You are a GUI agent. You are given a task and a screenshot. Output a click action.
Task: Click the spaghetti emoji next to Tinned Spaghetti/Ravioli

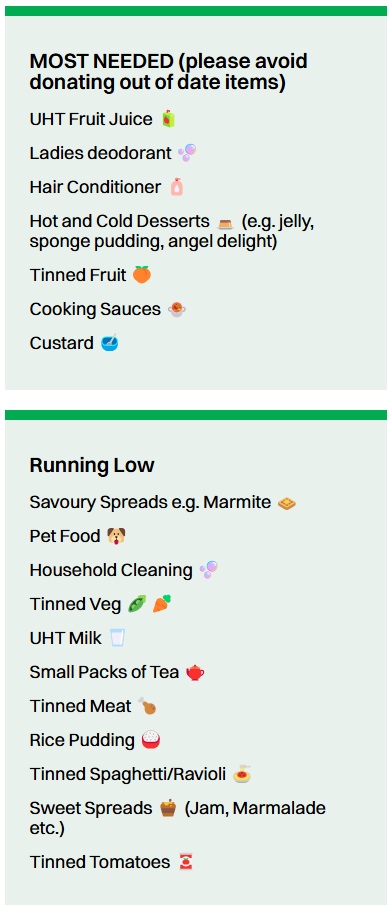point(242,774)
